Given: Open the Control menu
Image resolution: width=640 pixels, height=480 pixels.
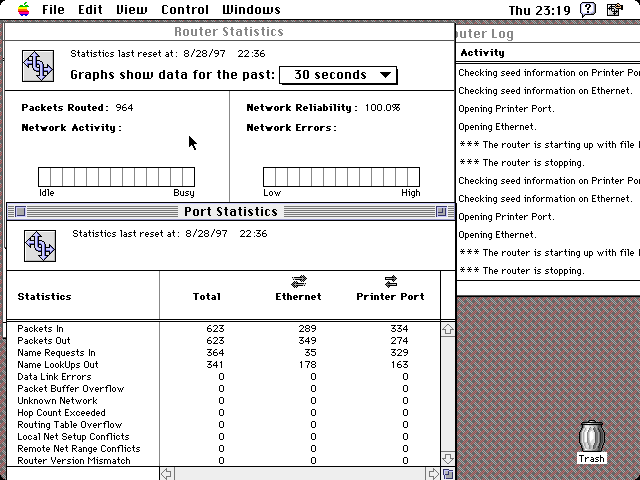Looking at the screenshot, I should [x=185, y=9].
